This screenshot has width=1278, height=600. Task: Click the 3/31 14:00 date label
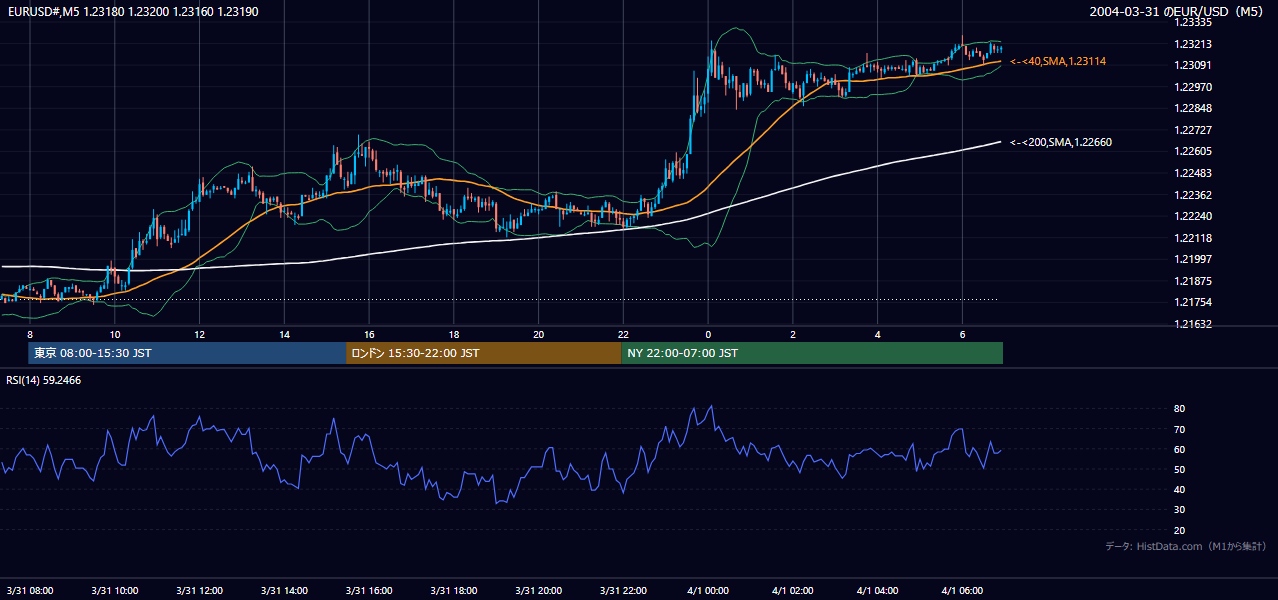tap(284, 591)
